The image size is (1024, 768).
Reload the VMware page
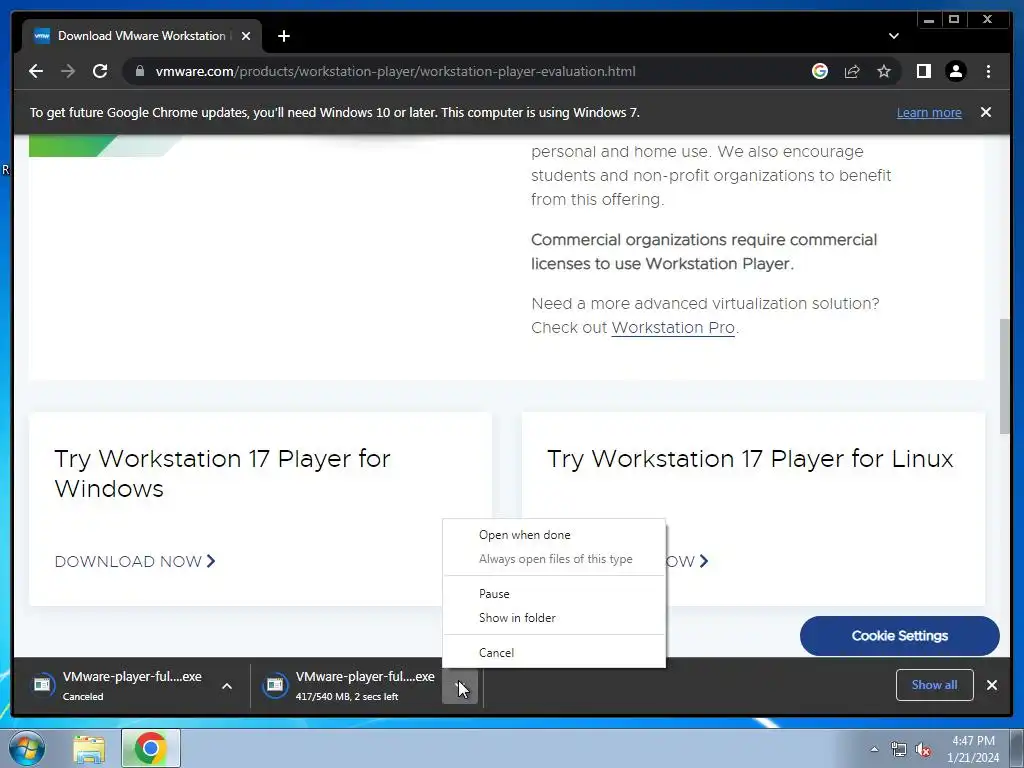click(100, 71)
